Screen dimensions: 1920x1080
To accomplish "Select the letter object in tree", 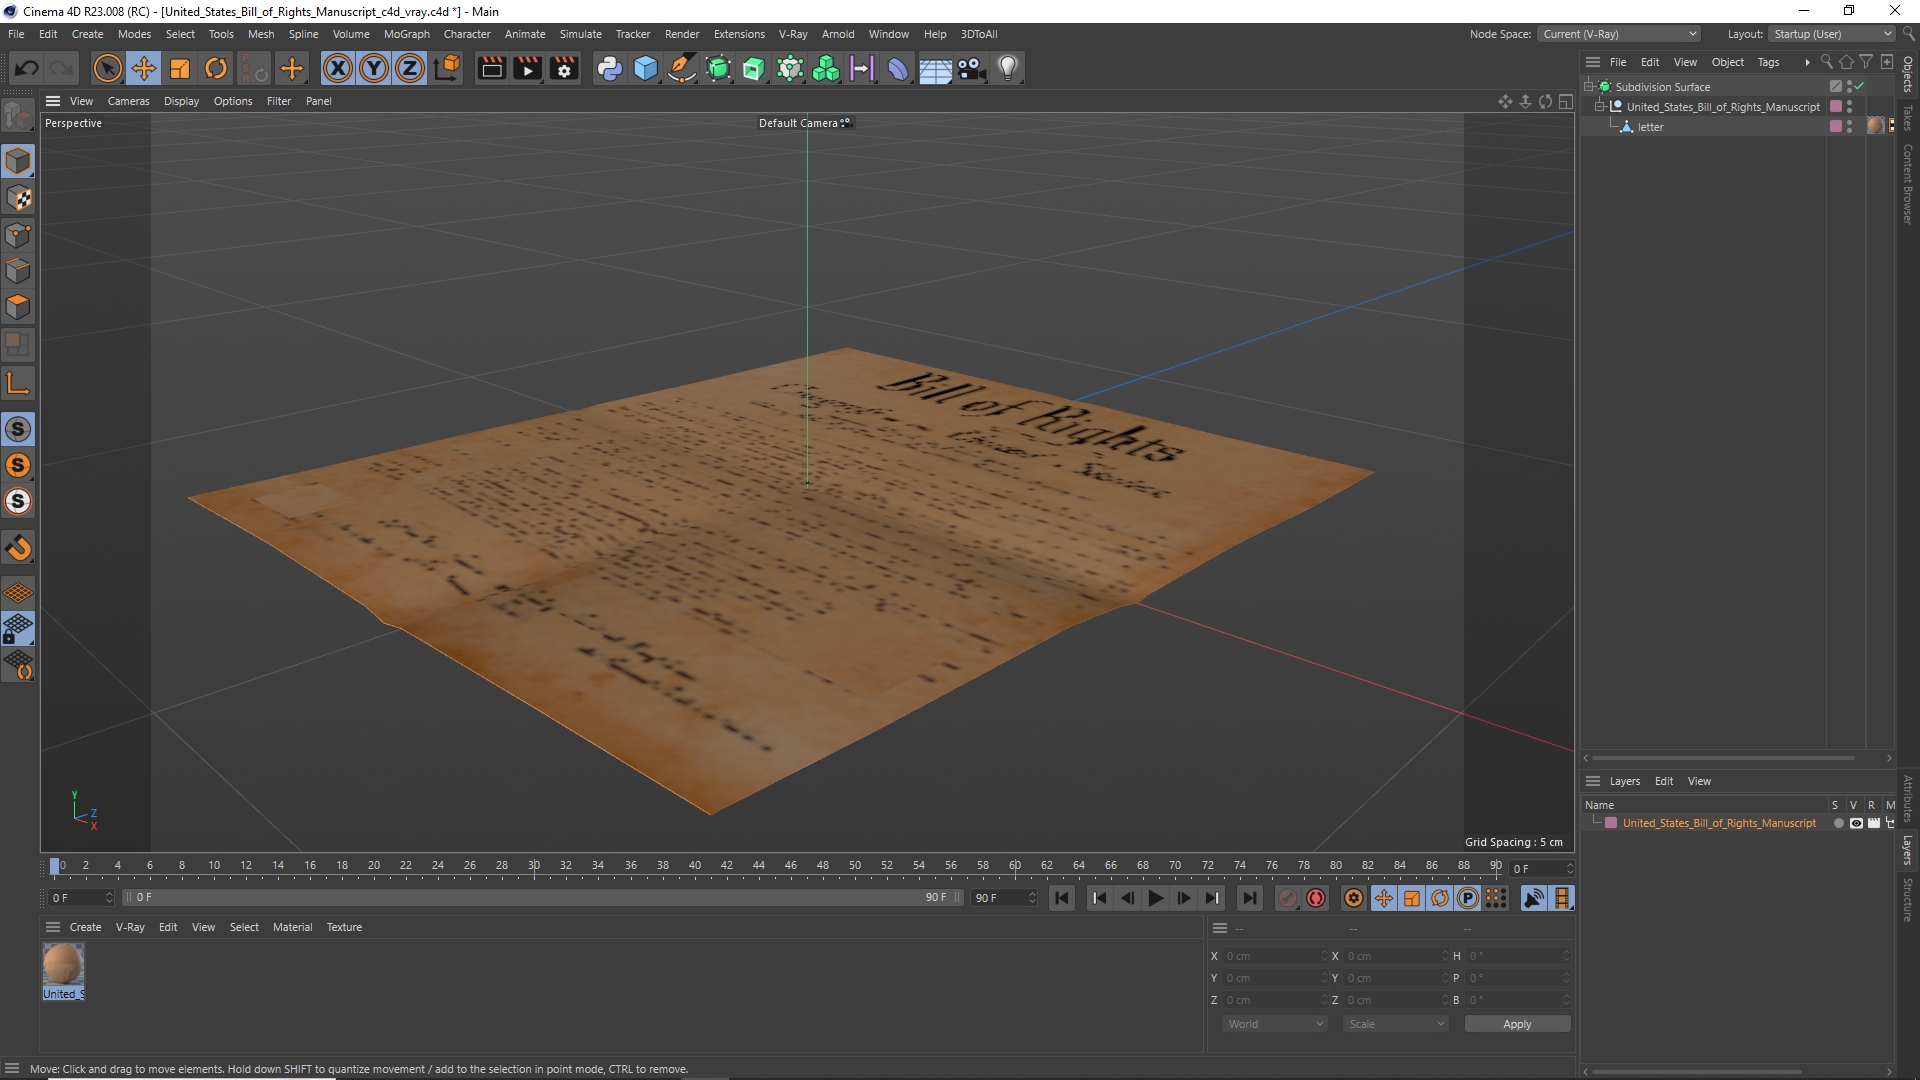I will [x=1650, y=127].
